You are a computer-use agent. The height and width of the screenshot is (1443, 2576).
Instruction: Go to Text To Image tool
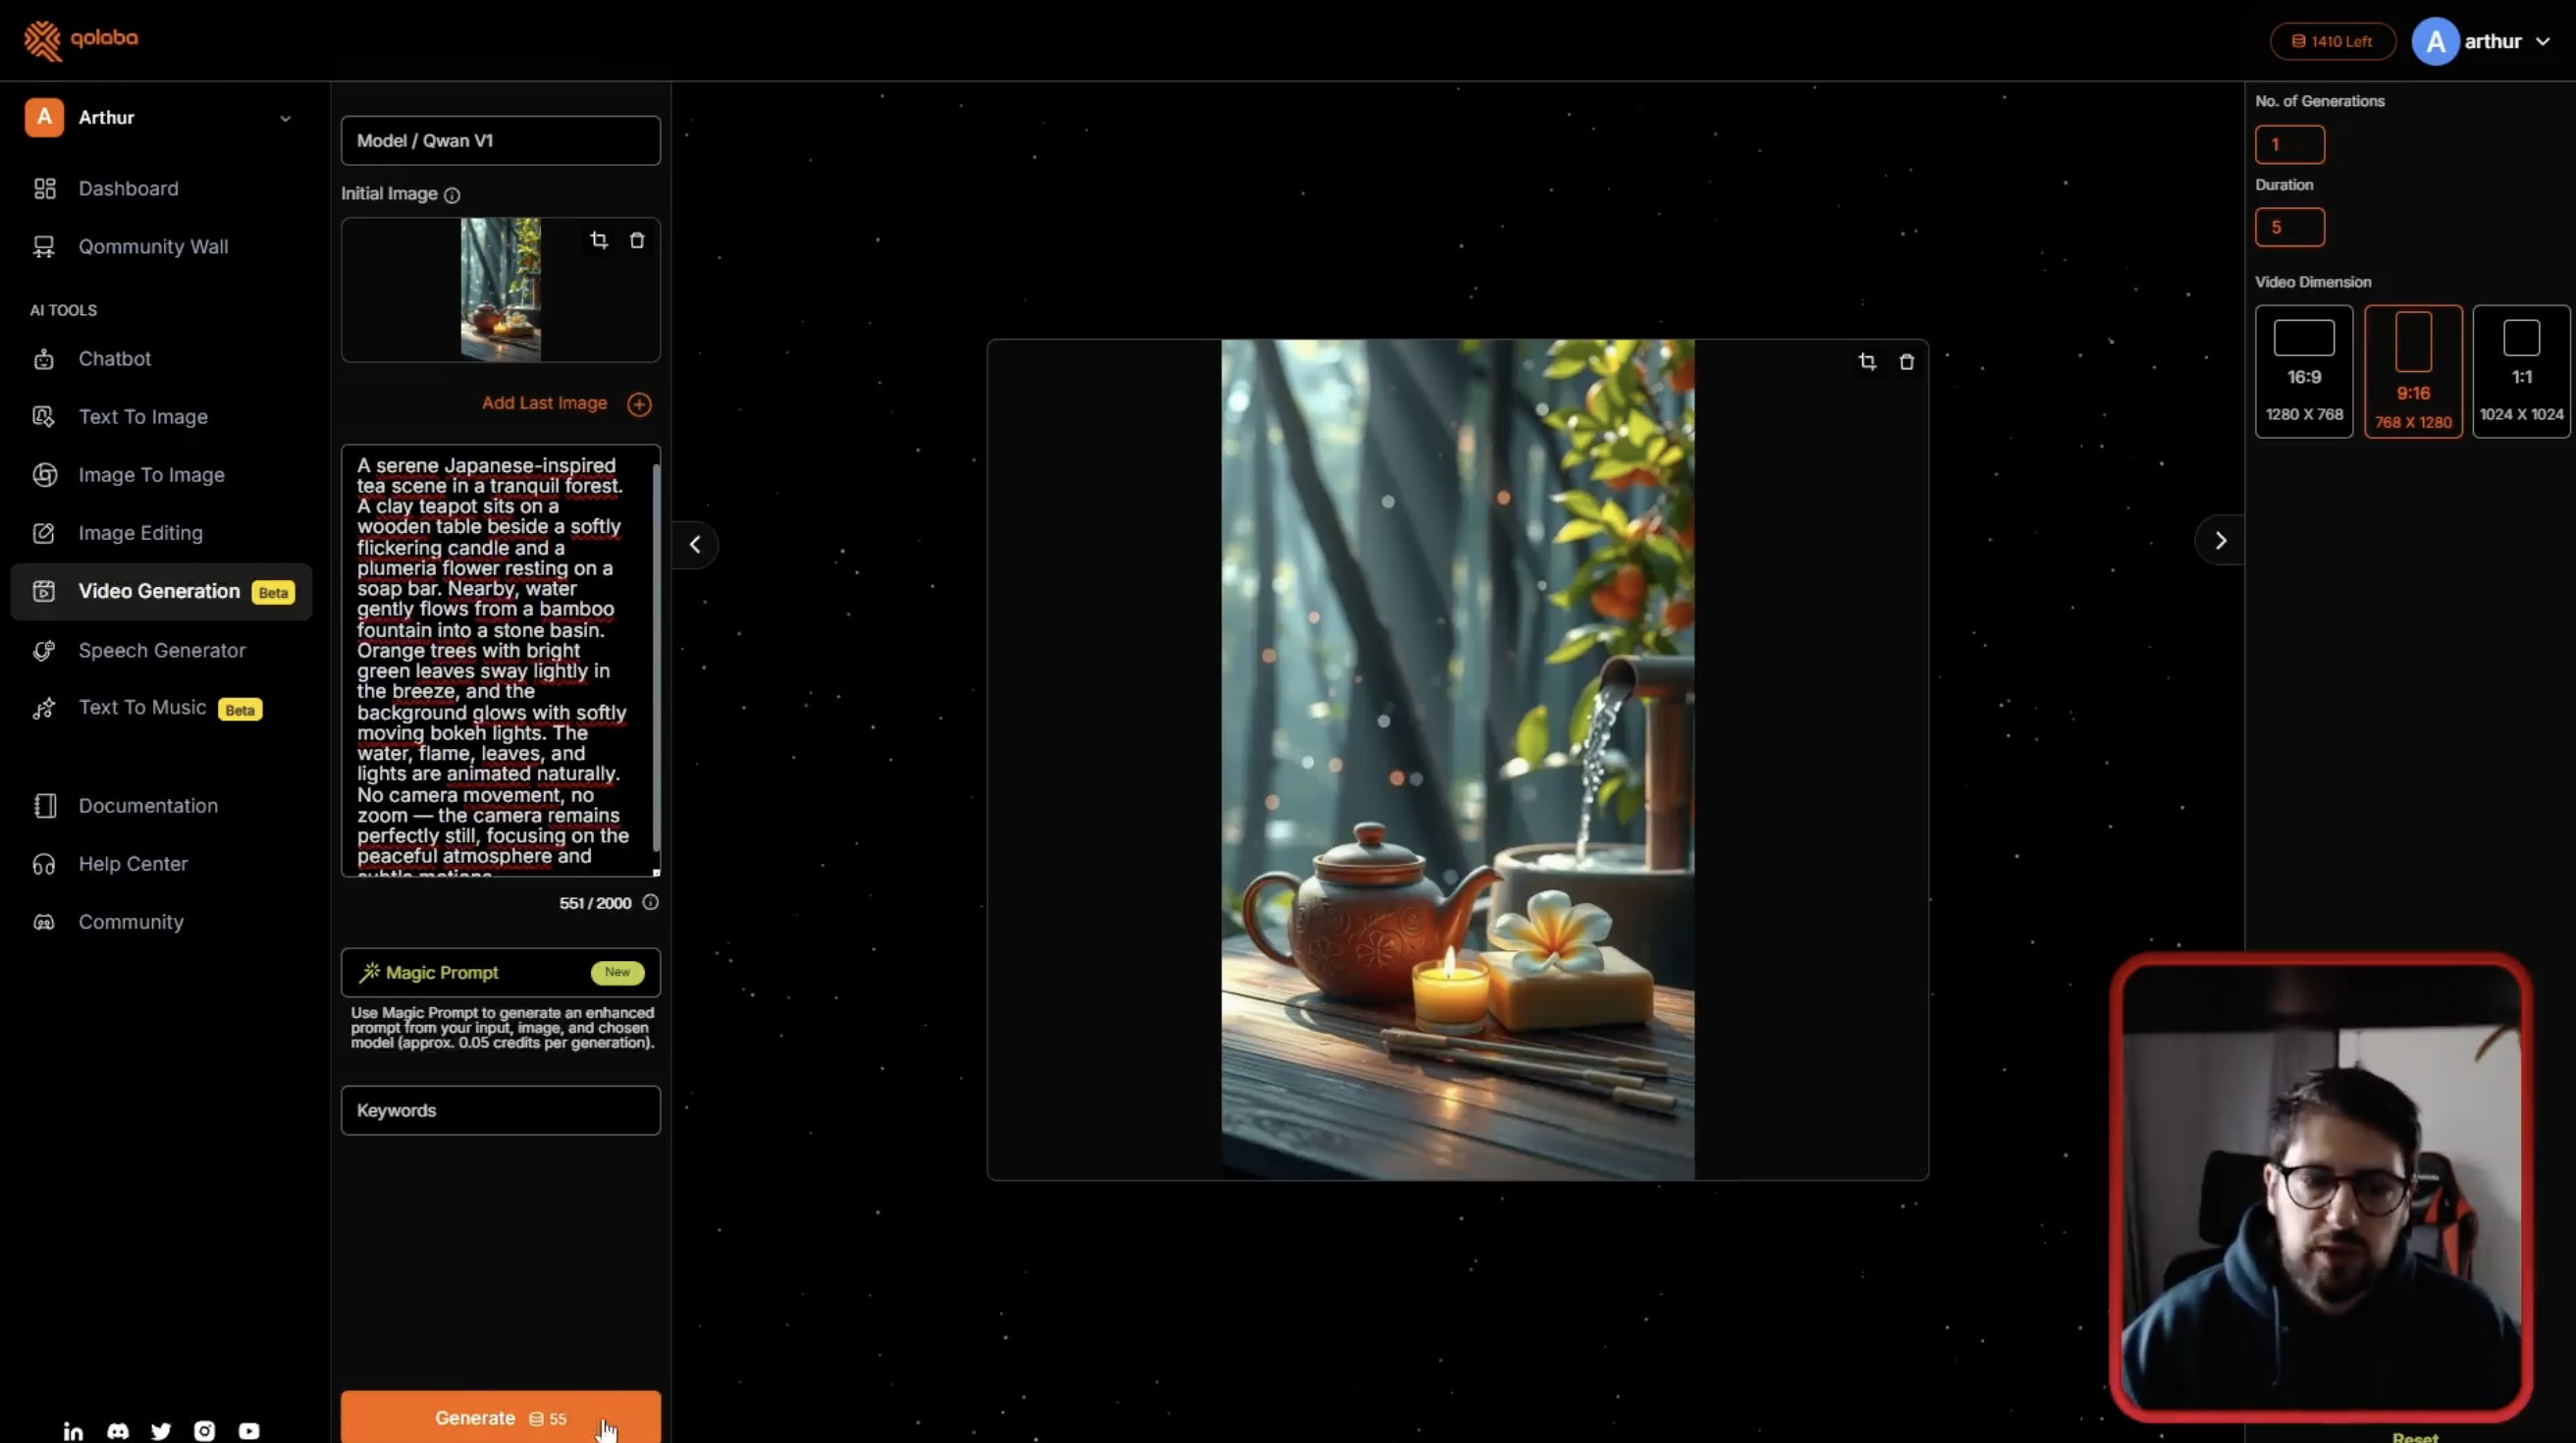pos(143,417)
